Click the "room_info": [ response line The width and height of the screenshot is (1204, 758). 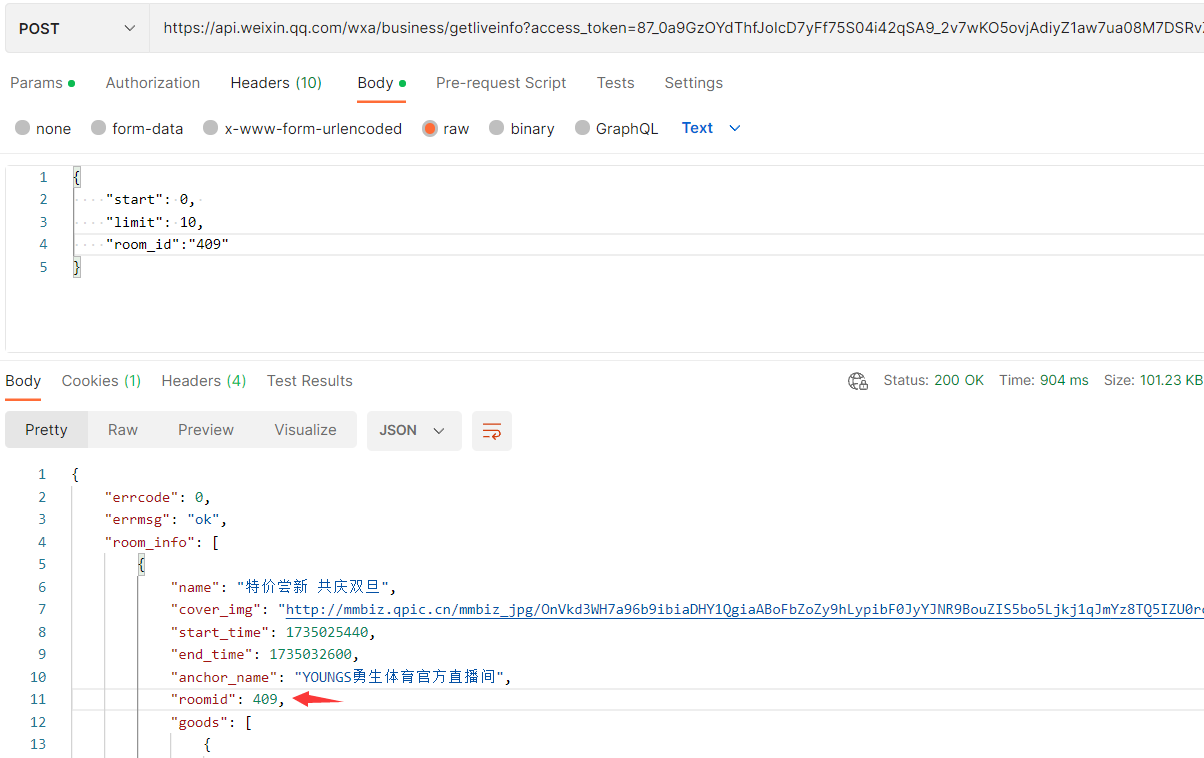161,542
